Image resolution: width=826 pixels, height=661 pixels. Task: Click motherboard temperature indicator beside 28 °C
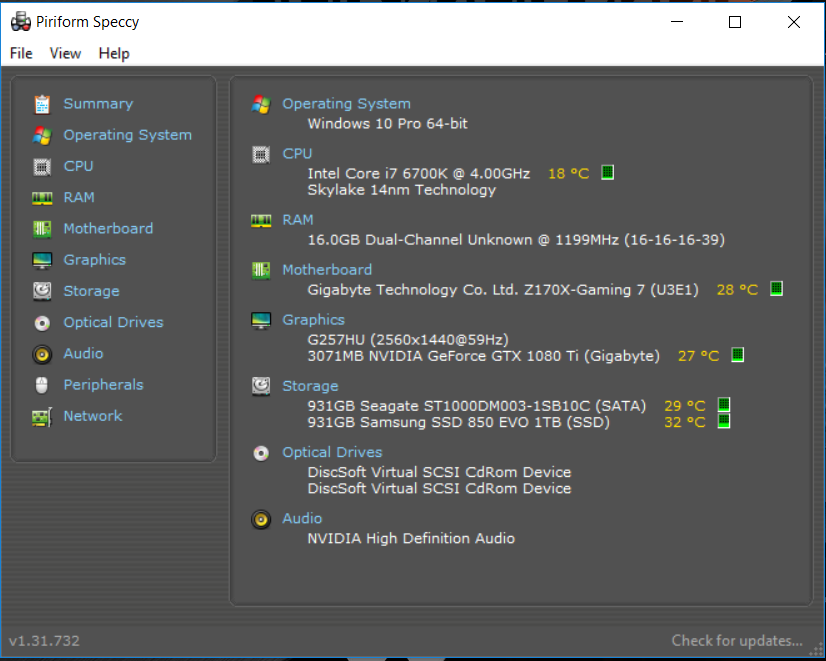[776, 288]
